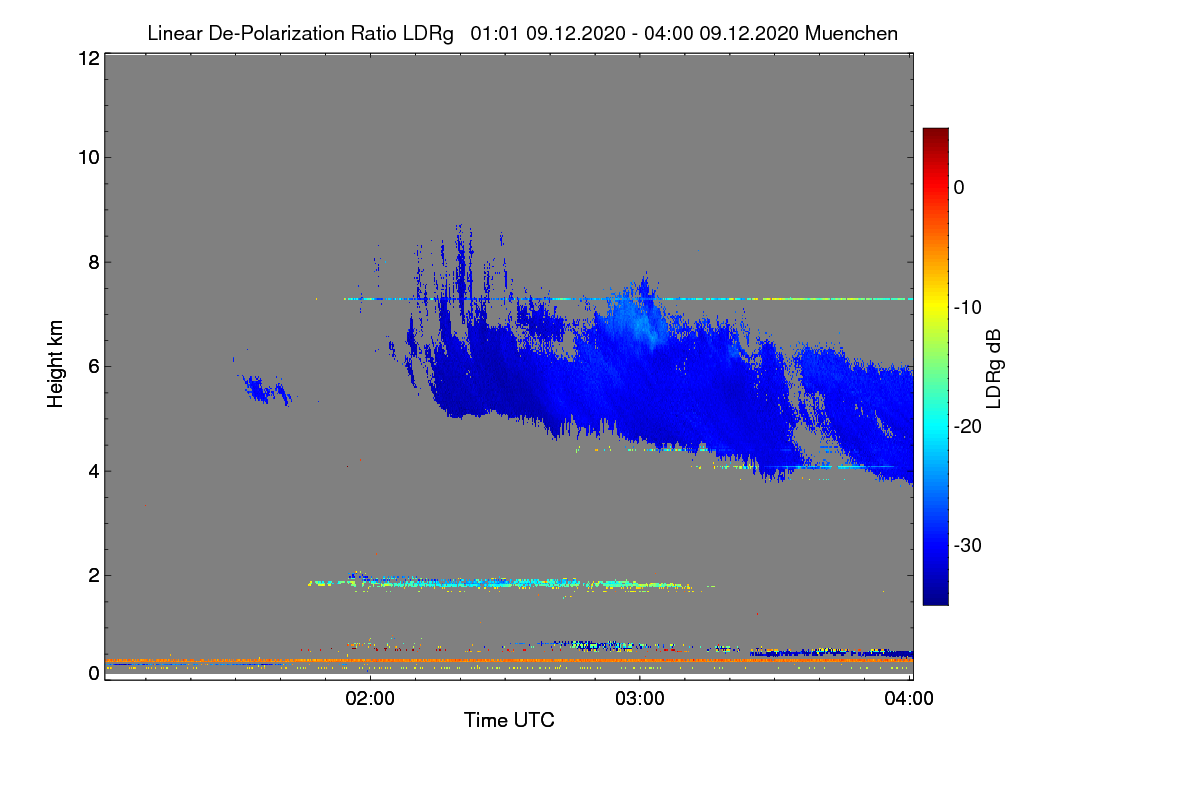Click the colorbar value label '-10'
The image size is (1200, 800).
coord(968,307)
